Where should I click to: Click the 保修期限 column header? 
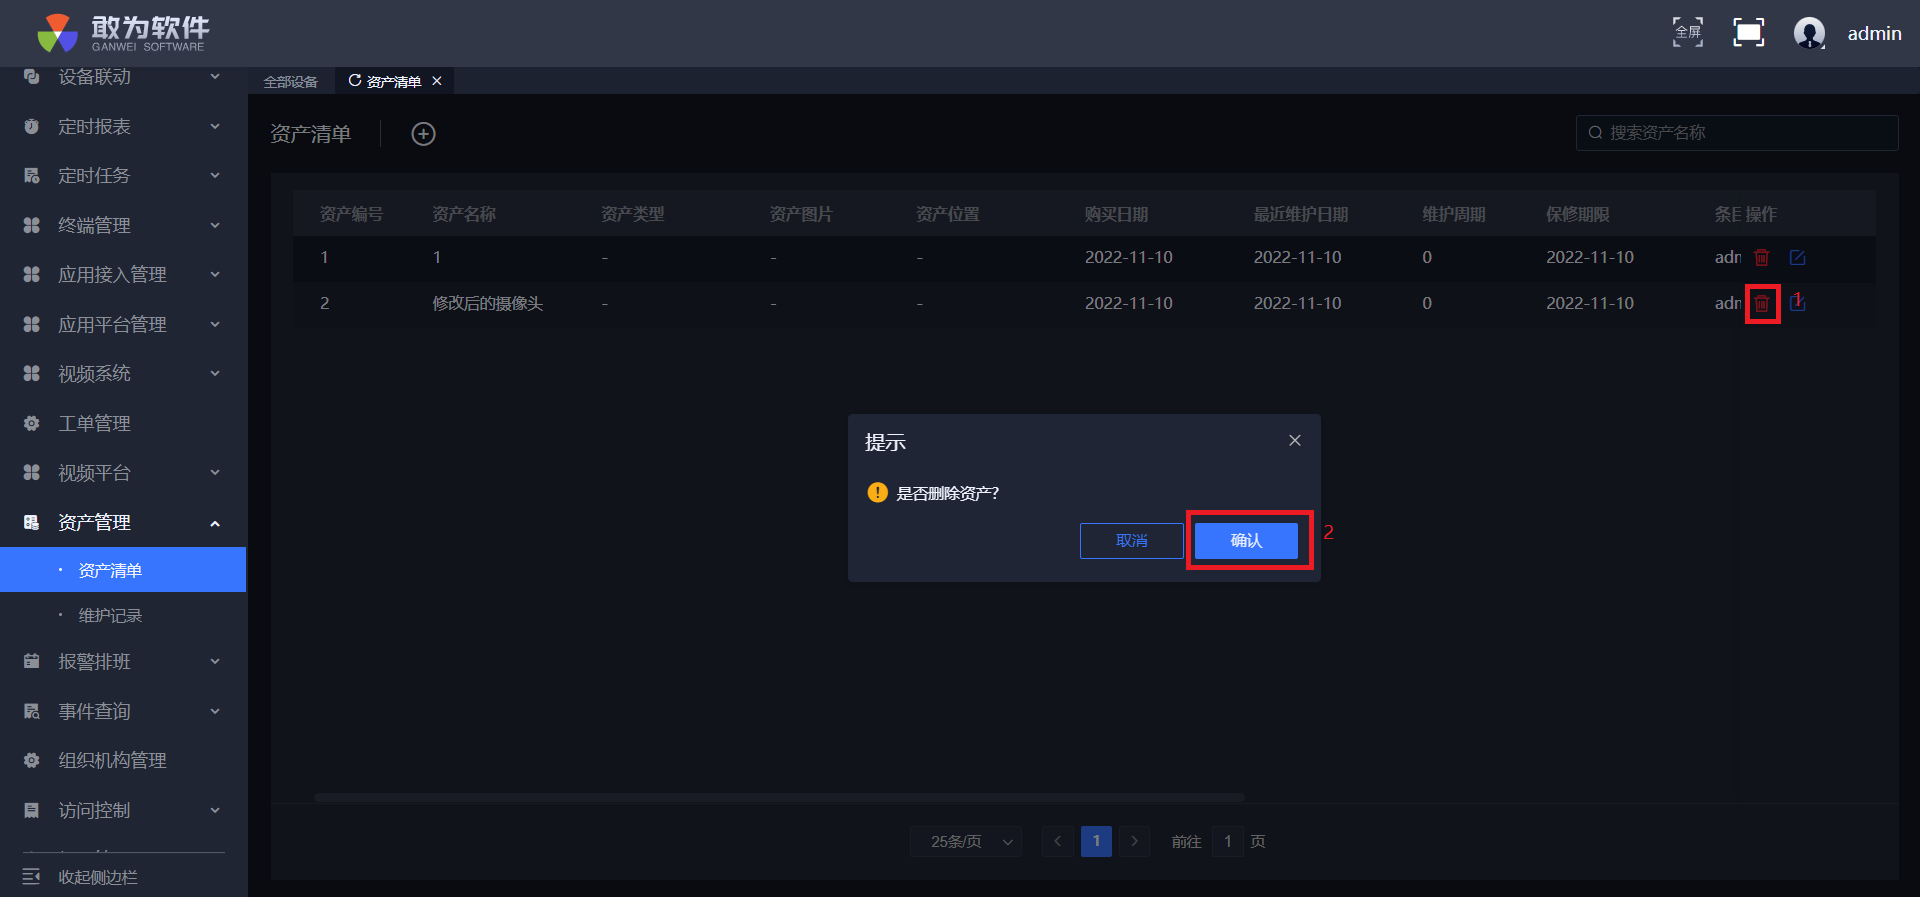(1578, 215)
